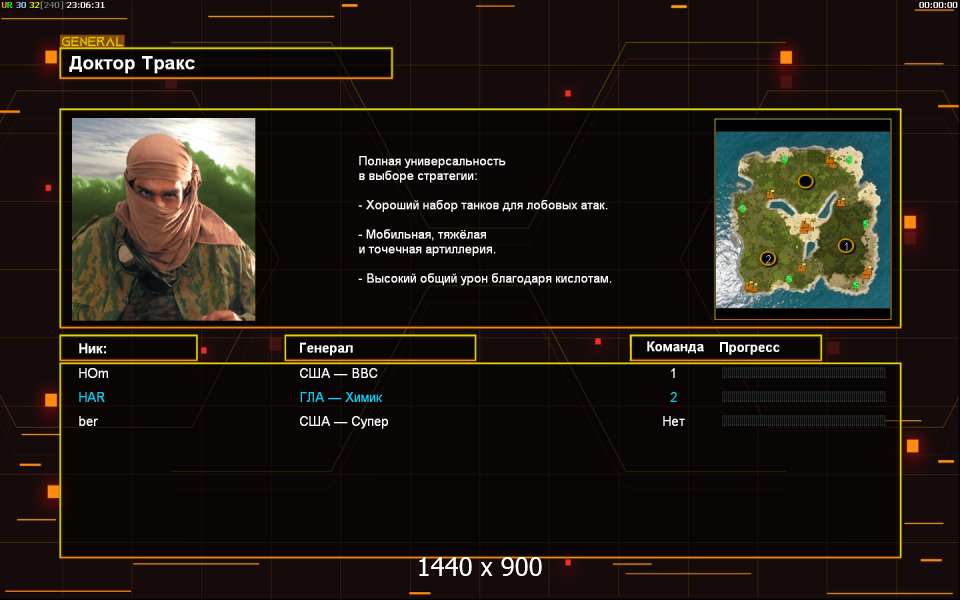Click HAR's loading progress bar

tap(803, 397)
